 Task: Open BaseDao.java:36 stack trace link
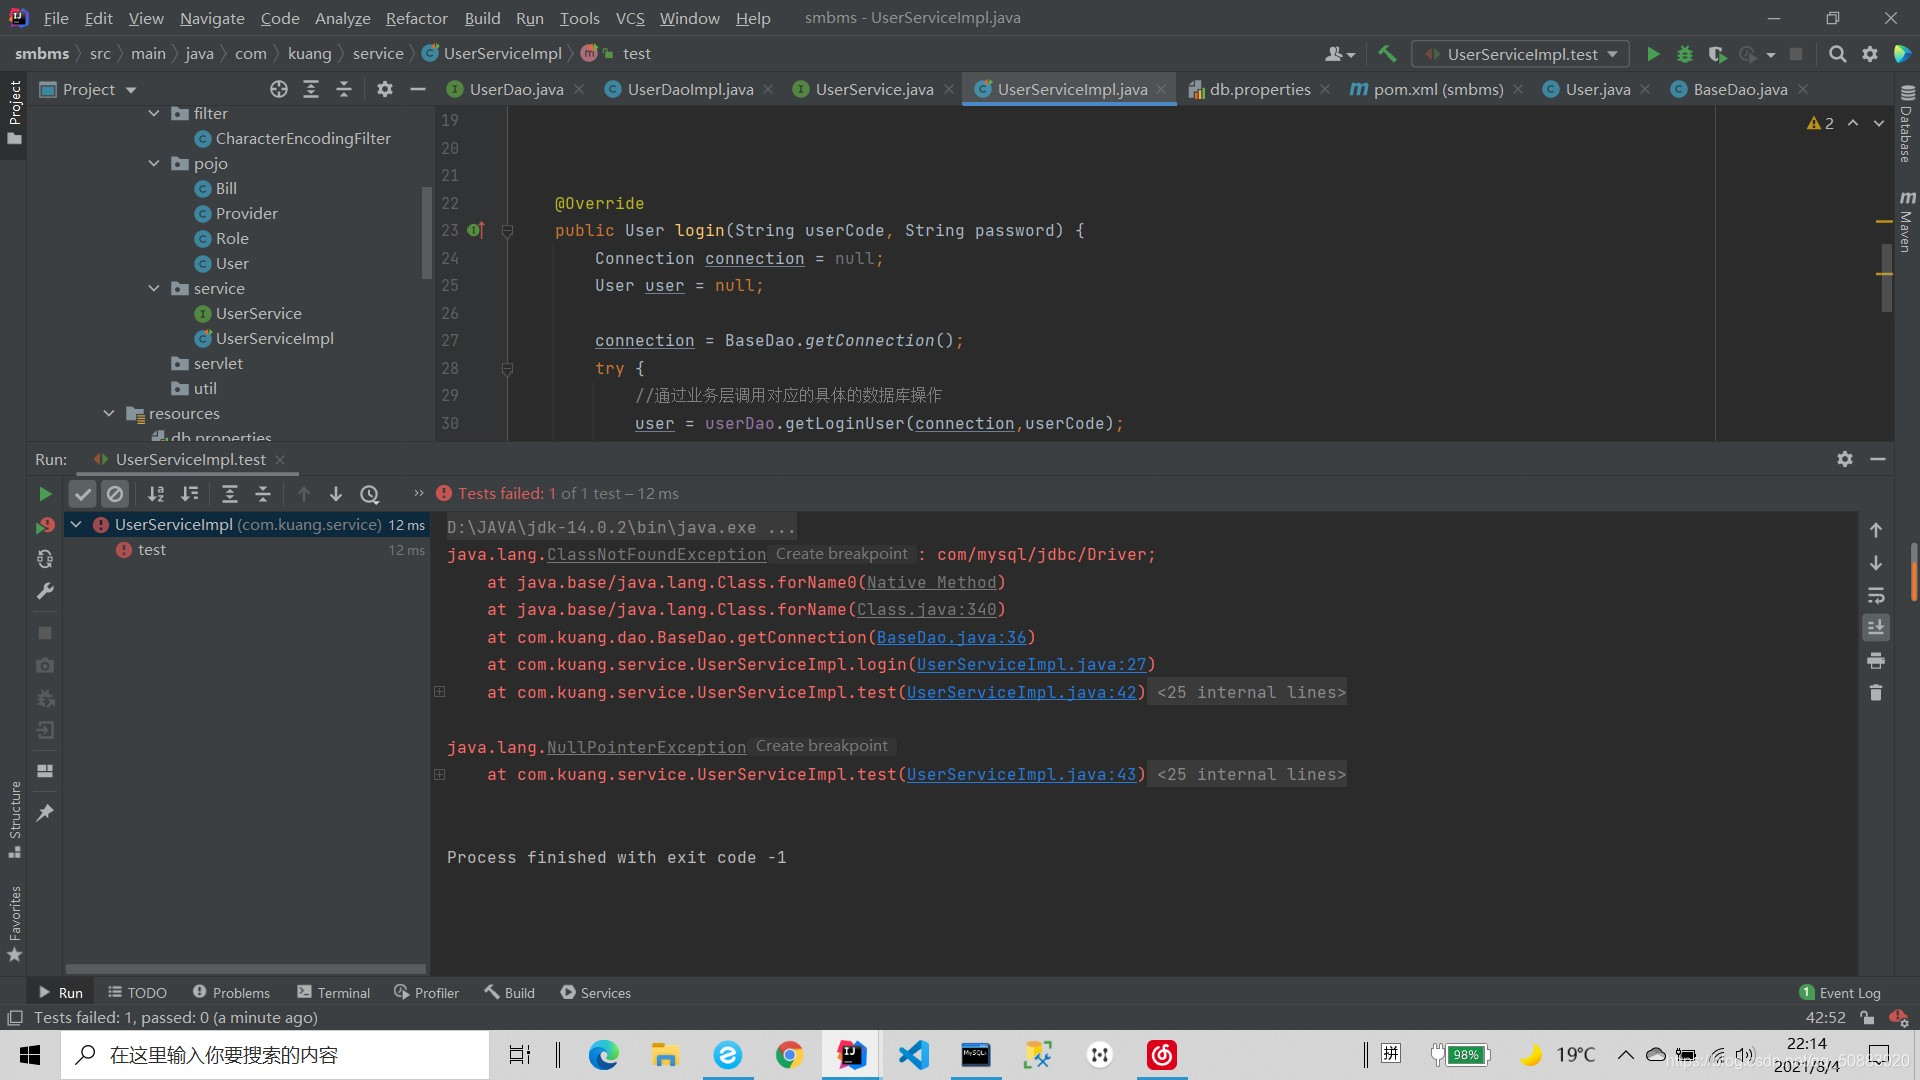pyautogui.click(x=951, y=638)
